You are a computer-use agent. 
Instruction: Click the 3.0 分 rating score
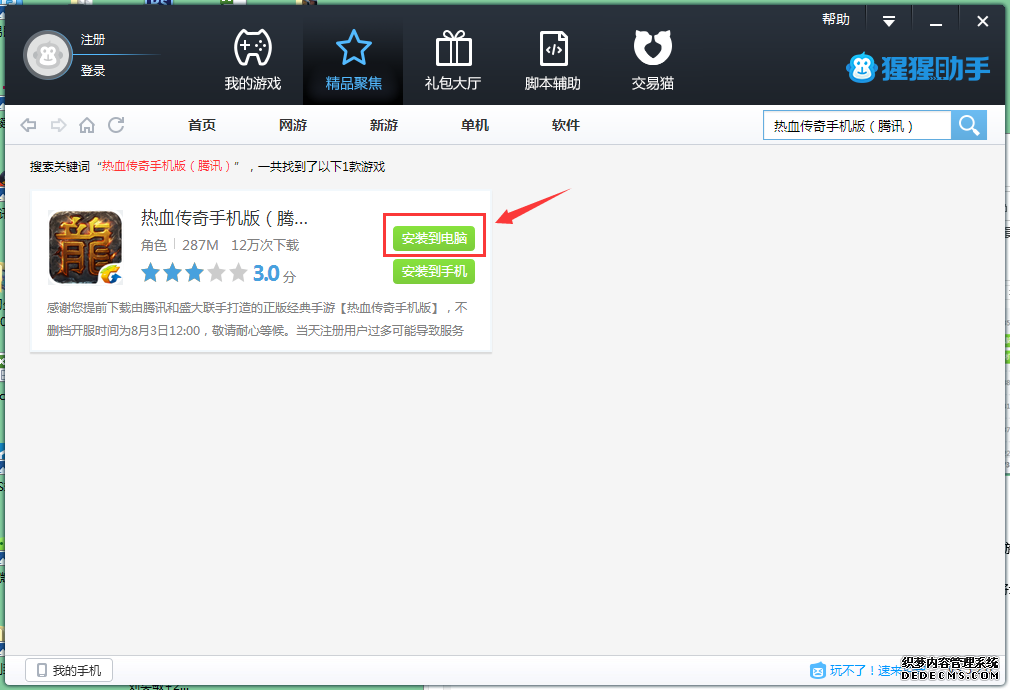click(x=274, y=274)
